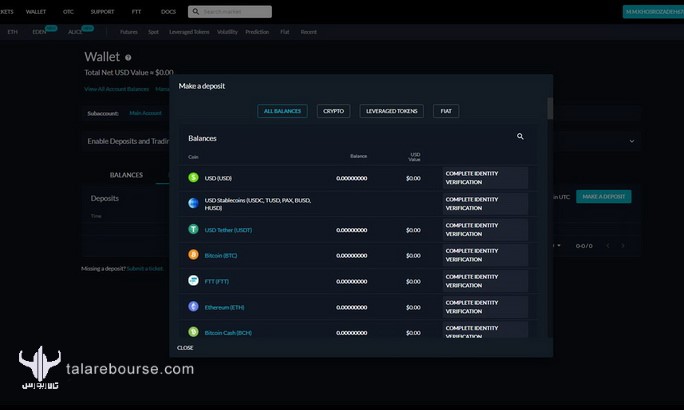
Task: Open the FTT menu item
Action: tap(136, 12)
